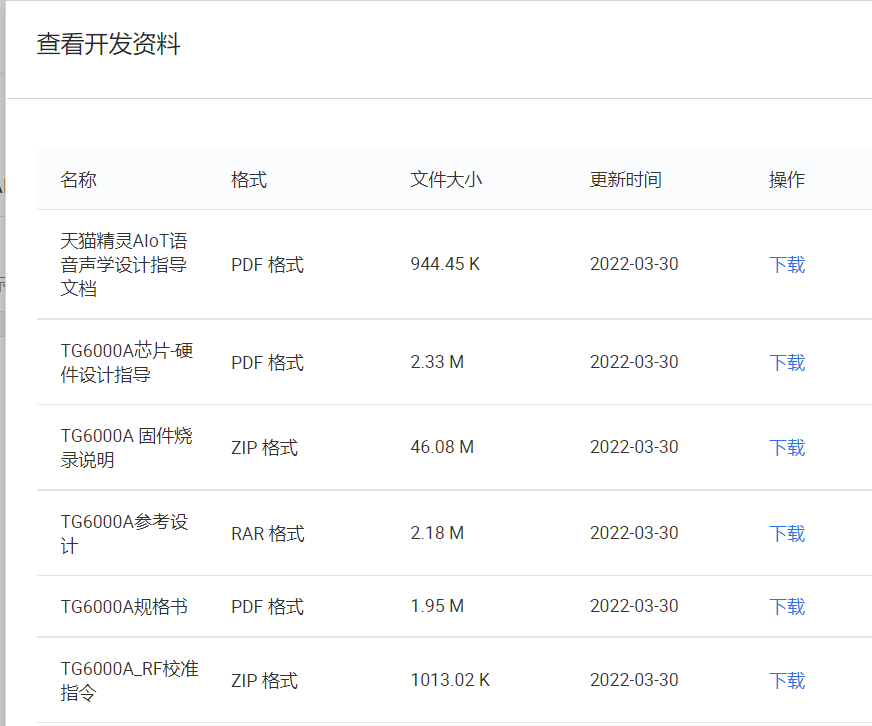Click the 2022-03-30 date of TG6000A参考设计
The height and width of the screenshot is (726, 872).
[x=634, y=533]
